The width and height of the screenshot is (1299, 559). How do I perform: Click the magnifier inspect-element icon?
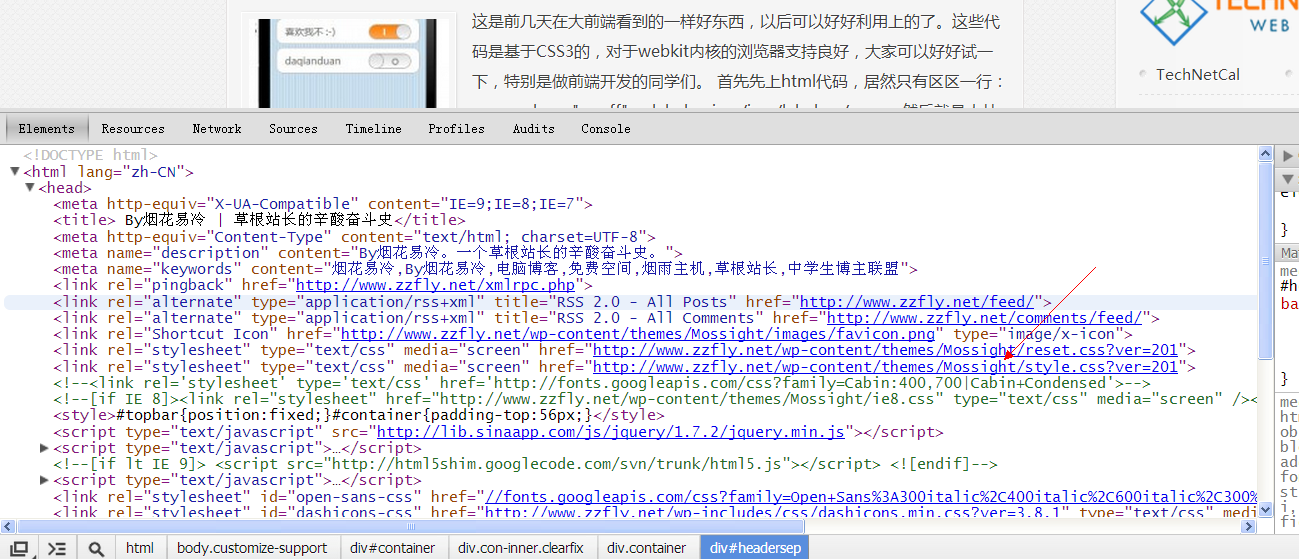tap(96, 548)
